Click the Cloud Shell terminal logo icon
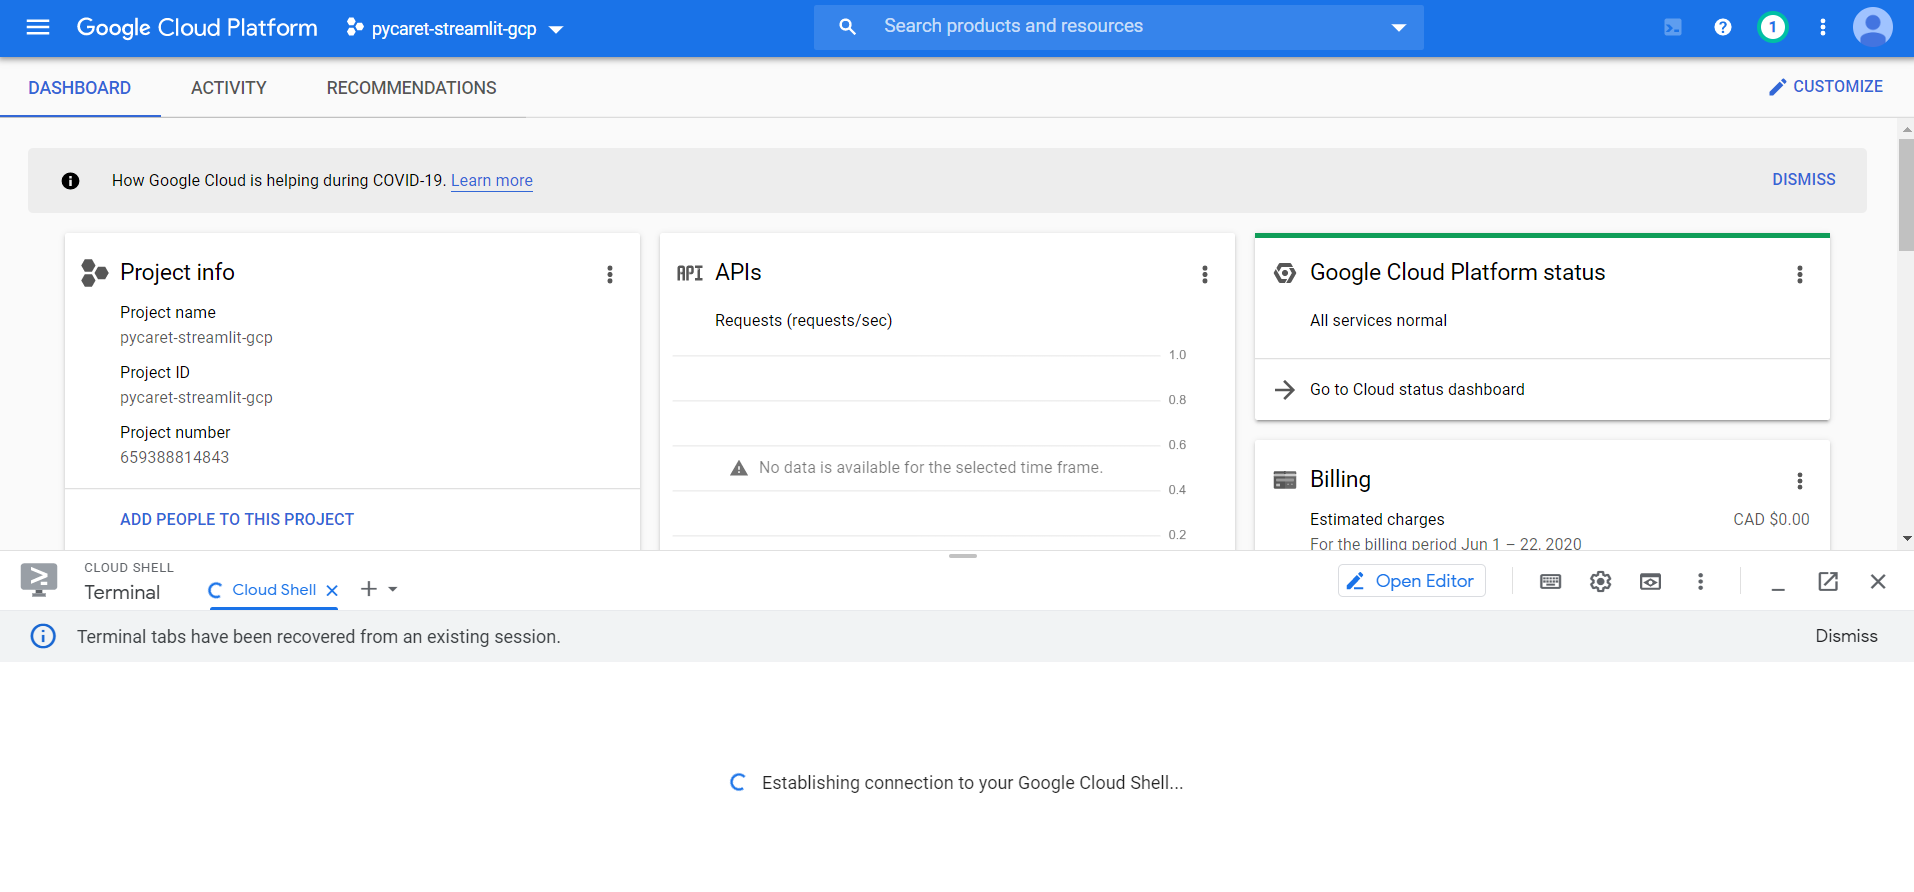1914x892 pixels. (x=39, y=580)
